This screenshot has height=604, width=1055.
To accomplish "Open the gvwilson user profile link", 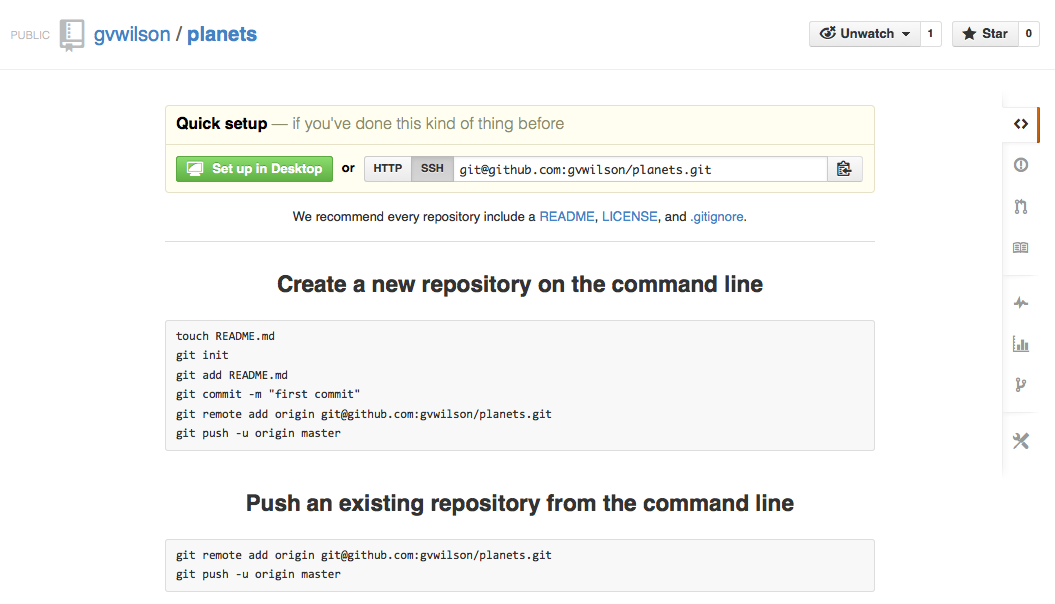I will click(x=132, y=34).
